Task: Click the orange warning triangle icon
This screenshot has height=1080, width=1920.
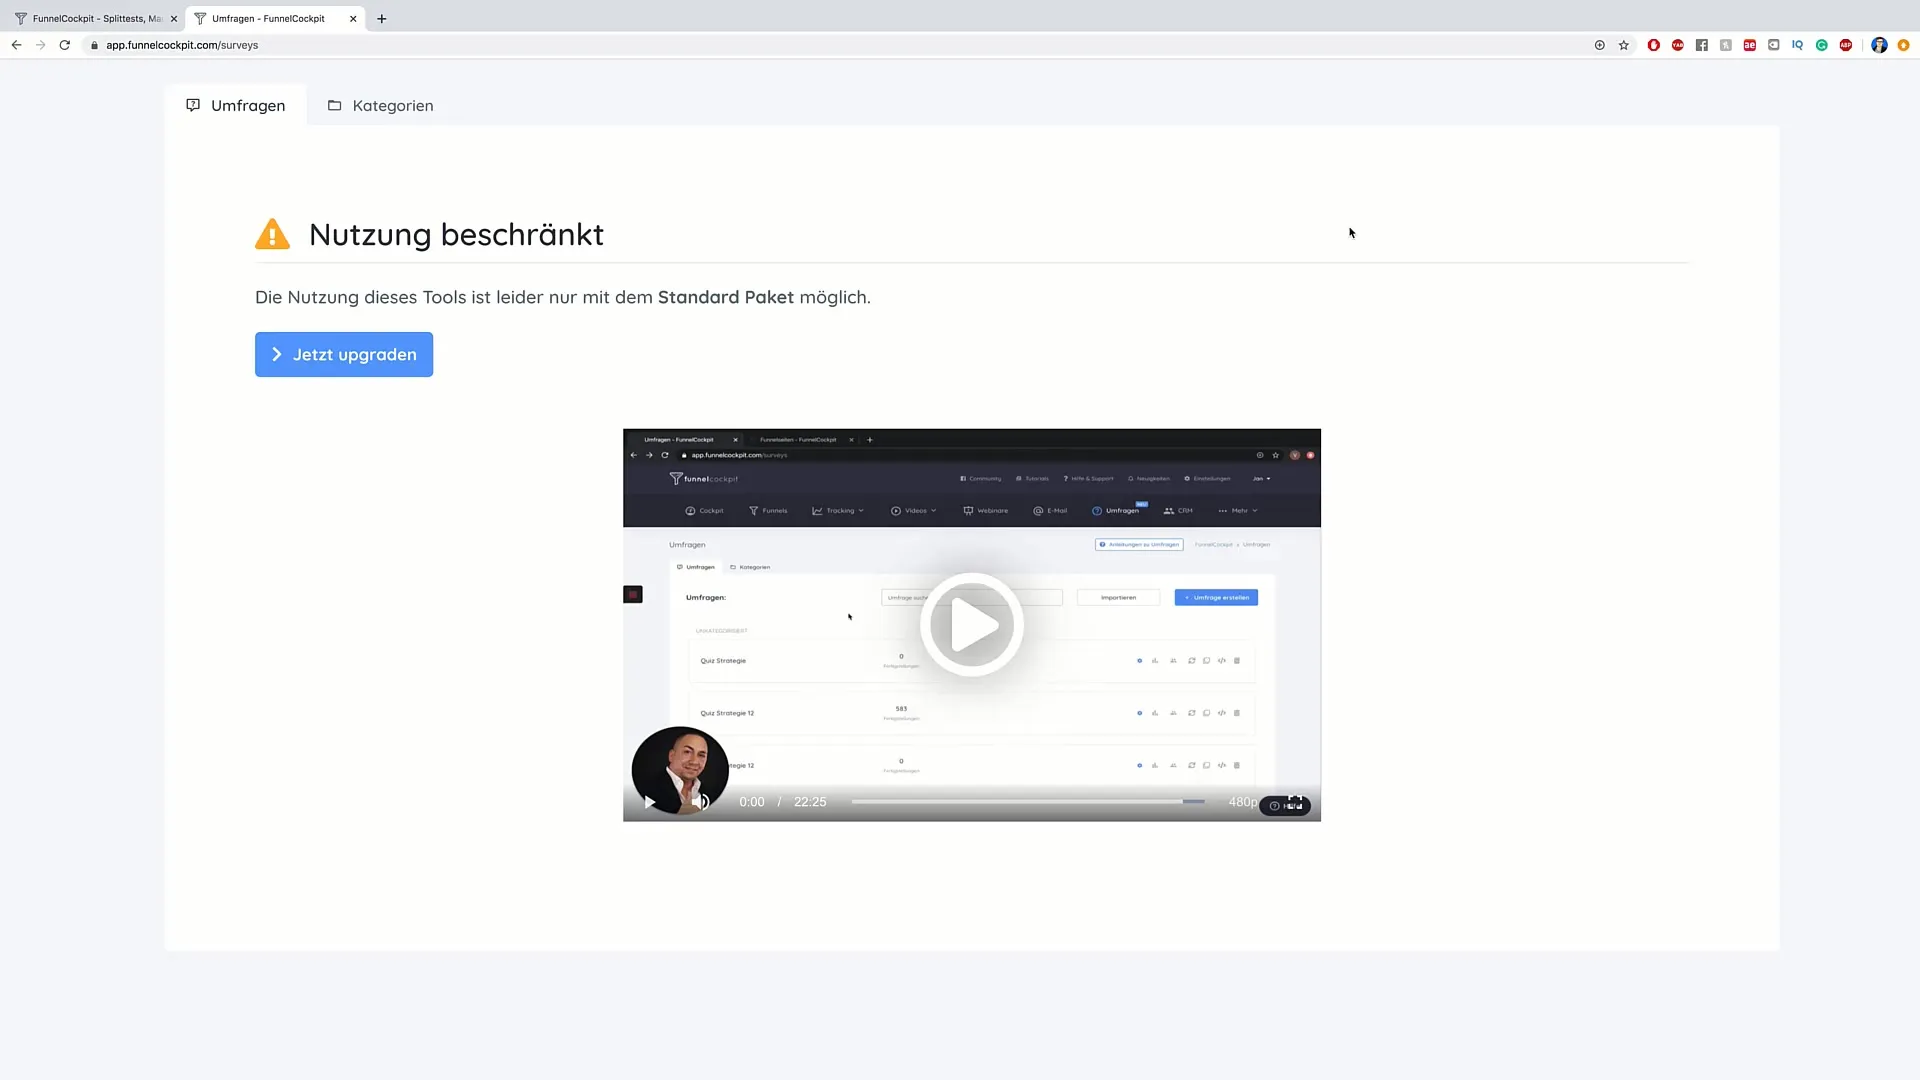Action: click(272, 234)
